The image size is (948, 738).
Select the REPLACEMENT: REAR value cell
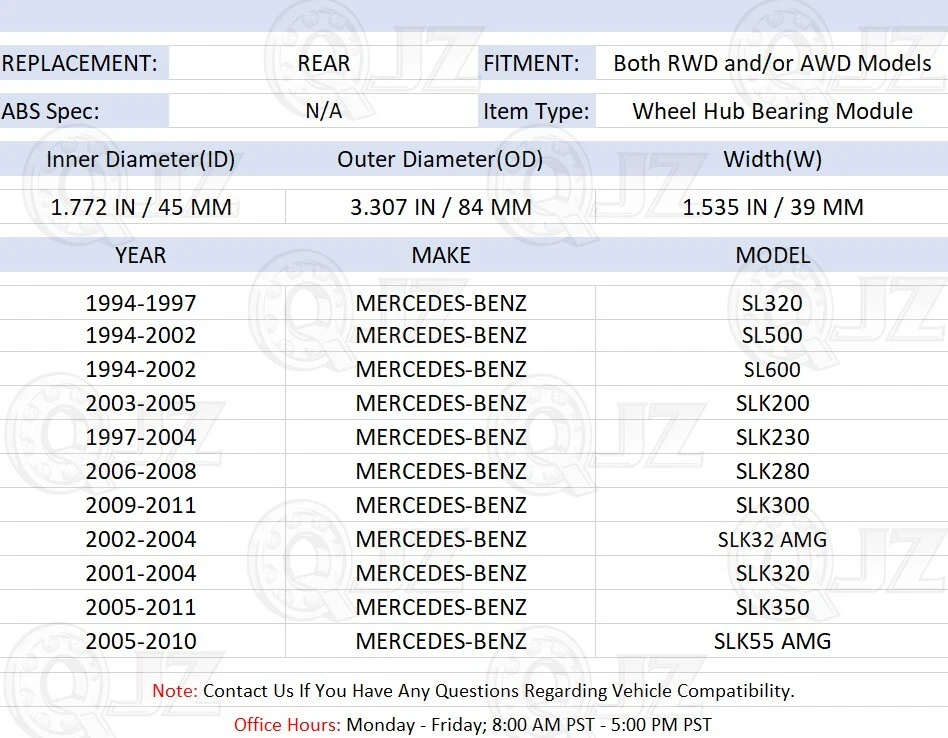pyautogui.click(x=322, y=62)
